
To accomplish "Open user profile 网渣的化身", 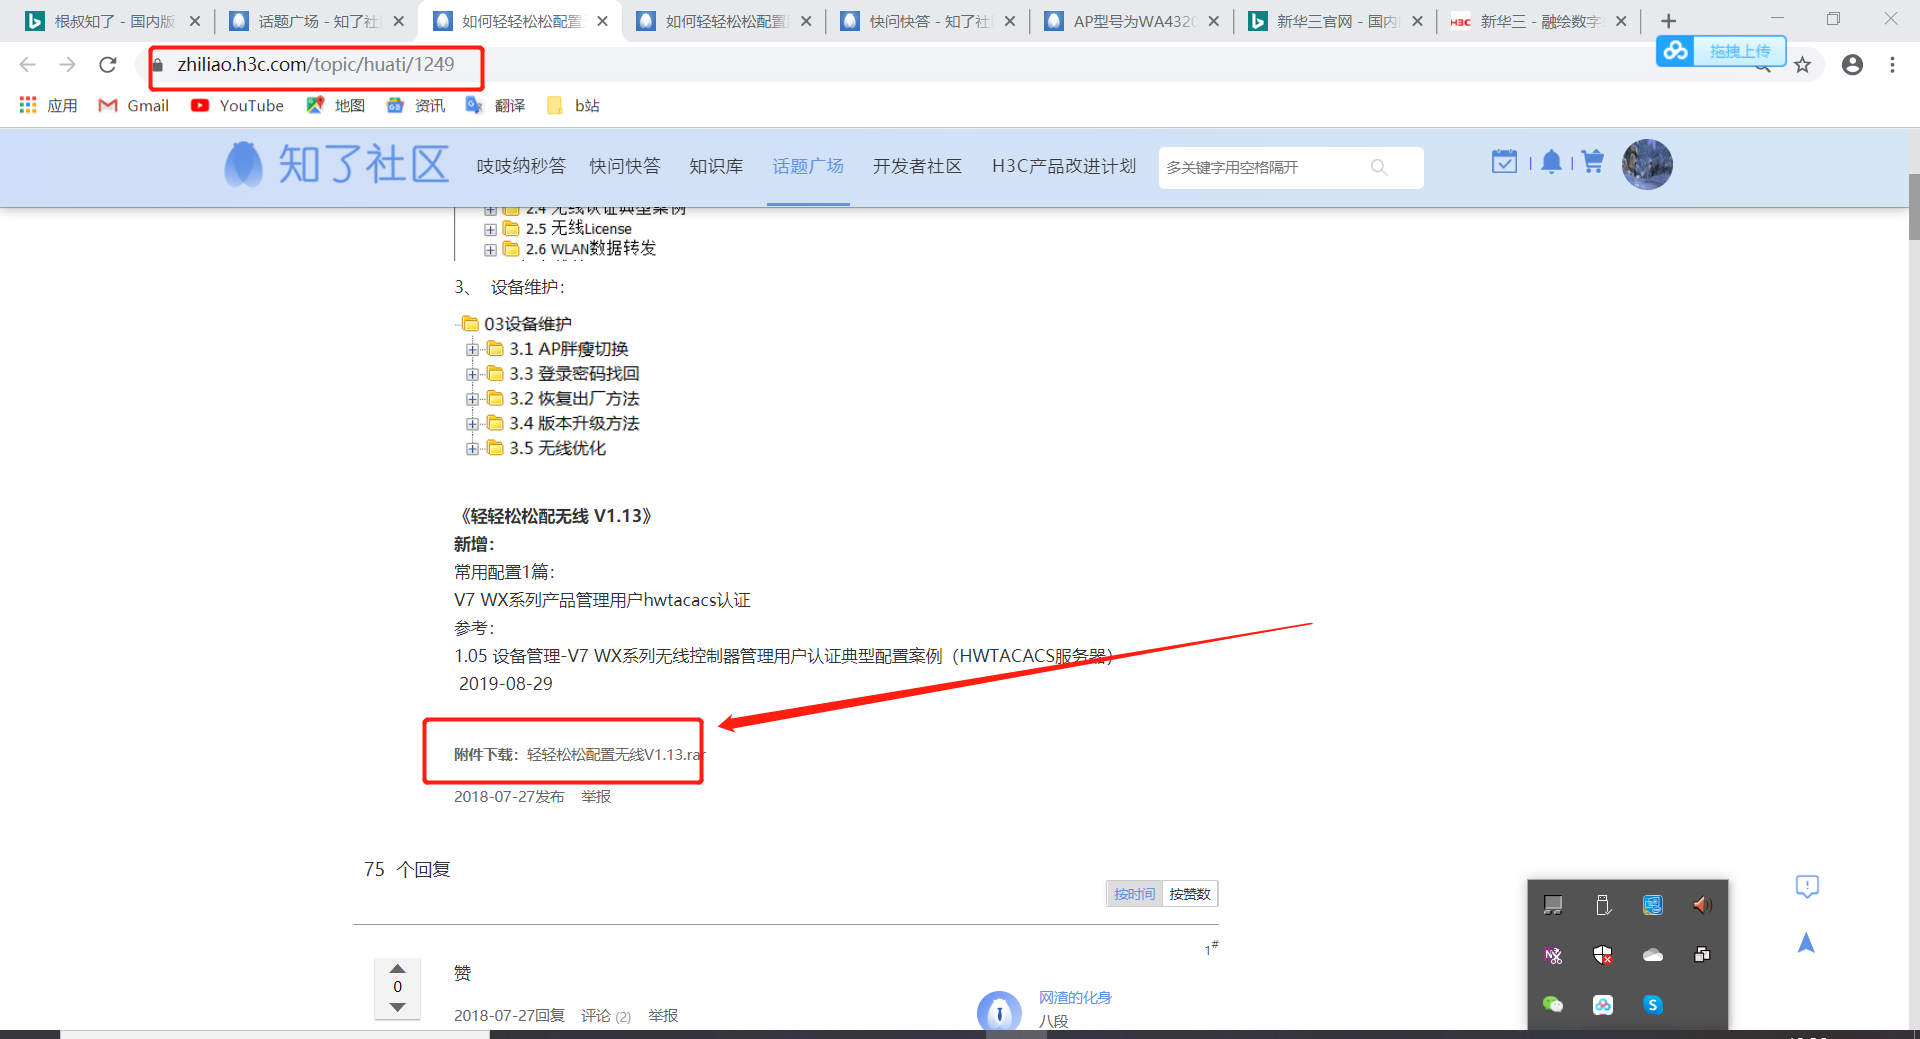I will (x=1075, y=998).
